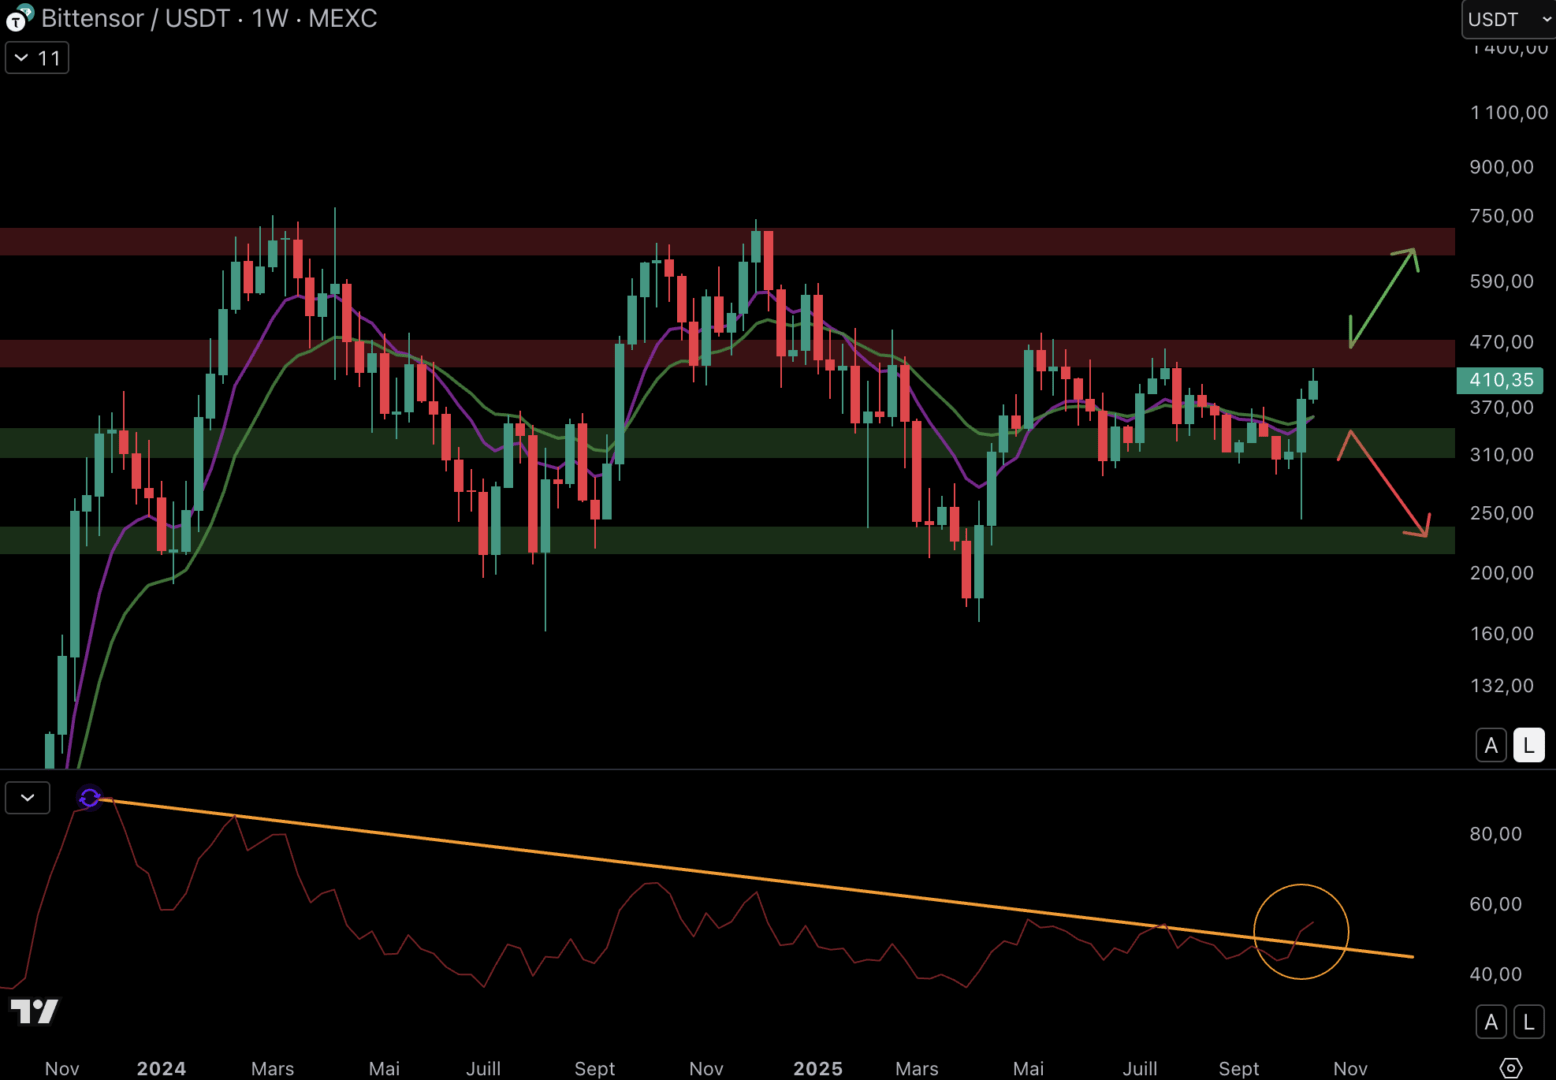Select the lowest green support zone
Image resolution: width=1556 pixels, height=1080 pixels.
click(x=700, y=540)
